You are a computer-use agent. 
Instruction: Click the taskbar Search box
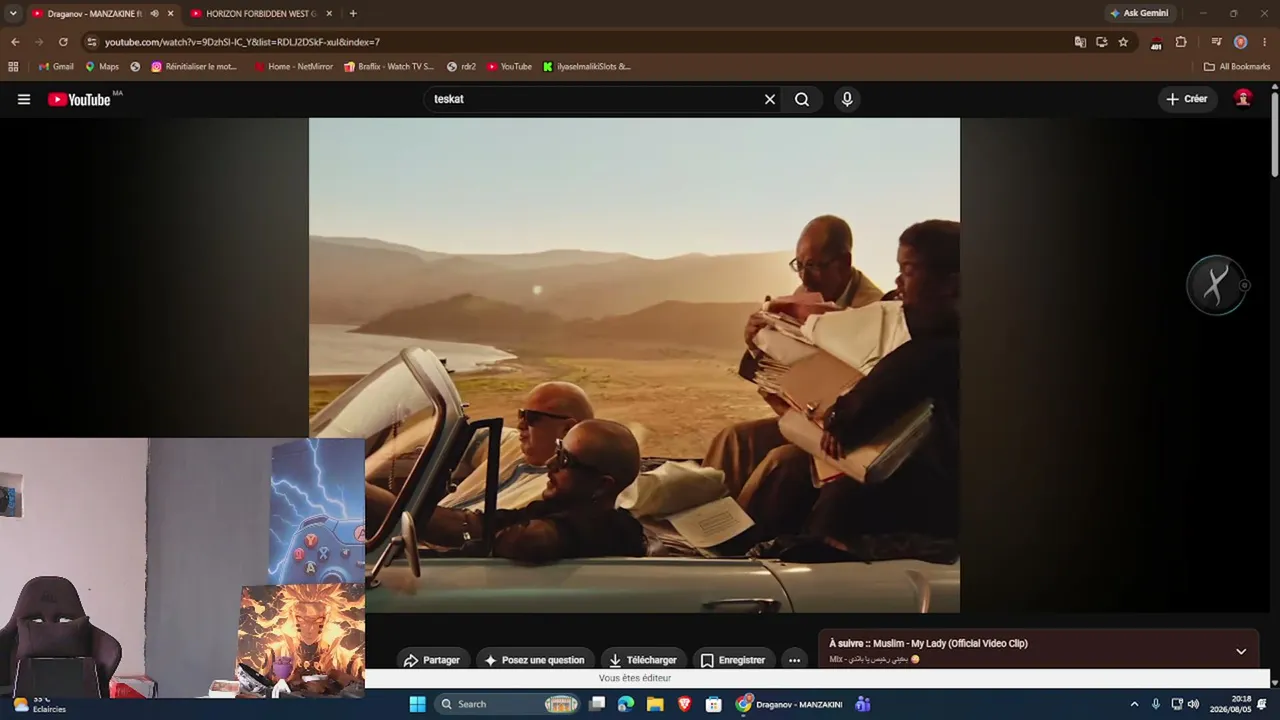pyautogui.click(x=509, y=704)
